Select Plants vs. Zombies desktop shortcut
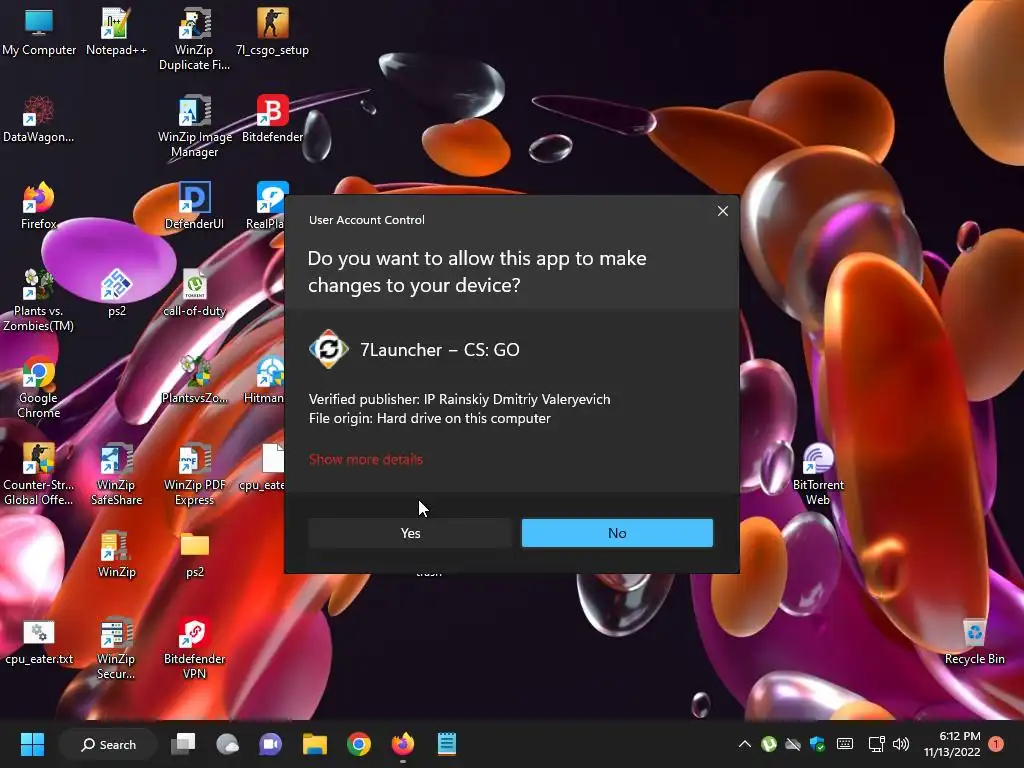 click(x=39, y=300)
